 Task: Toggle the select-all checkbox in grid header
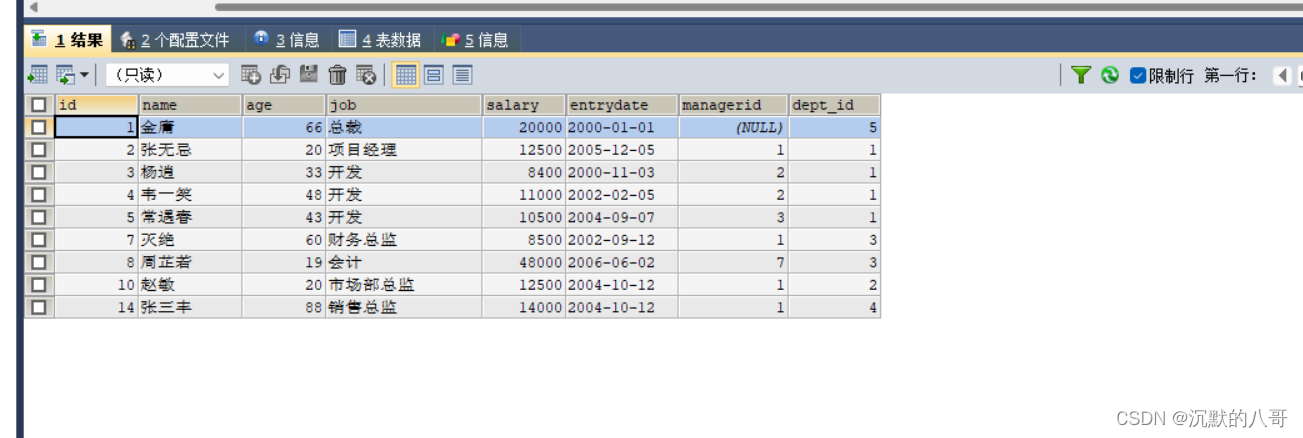pos(38,104)
